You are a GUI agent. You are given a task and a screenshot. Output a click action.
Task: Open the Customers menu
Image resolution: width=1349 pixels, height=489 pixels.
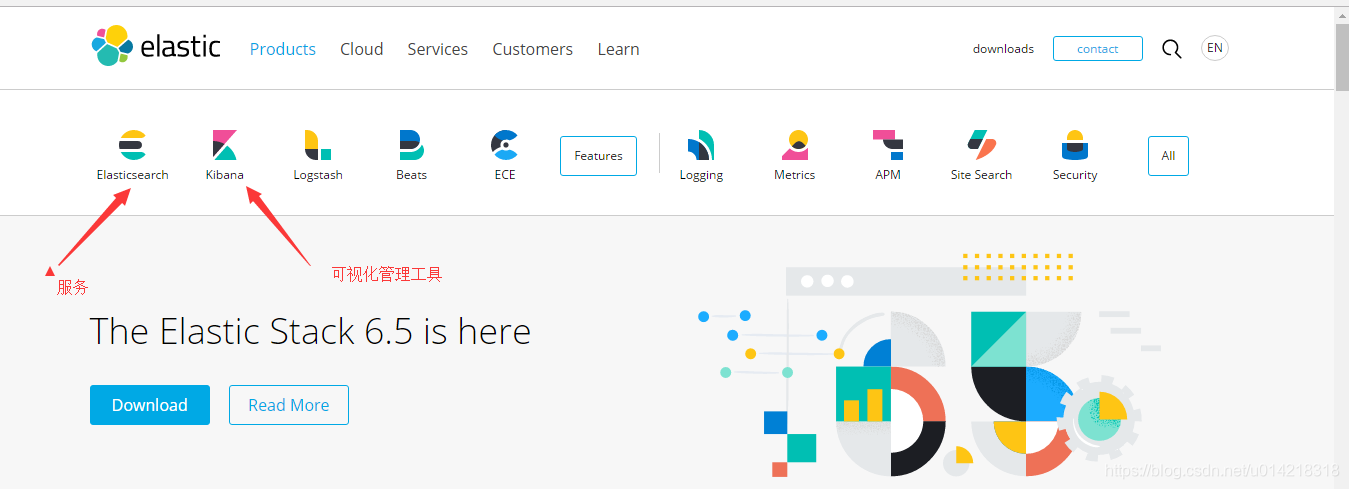[x=533, y=49]
